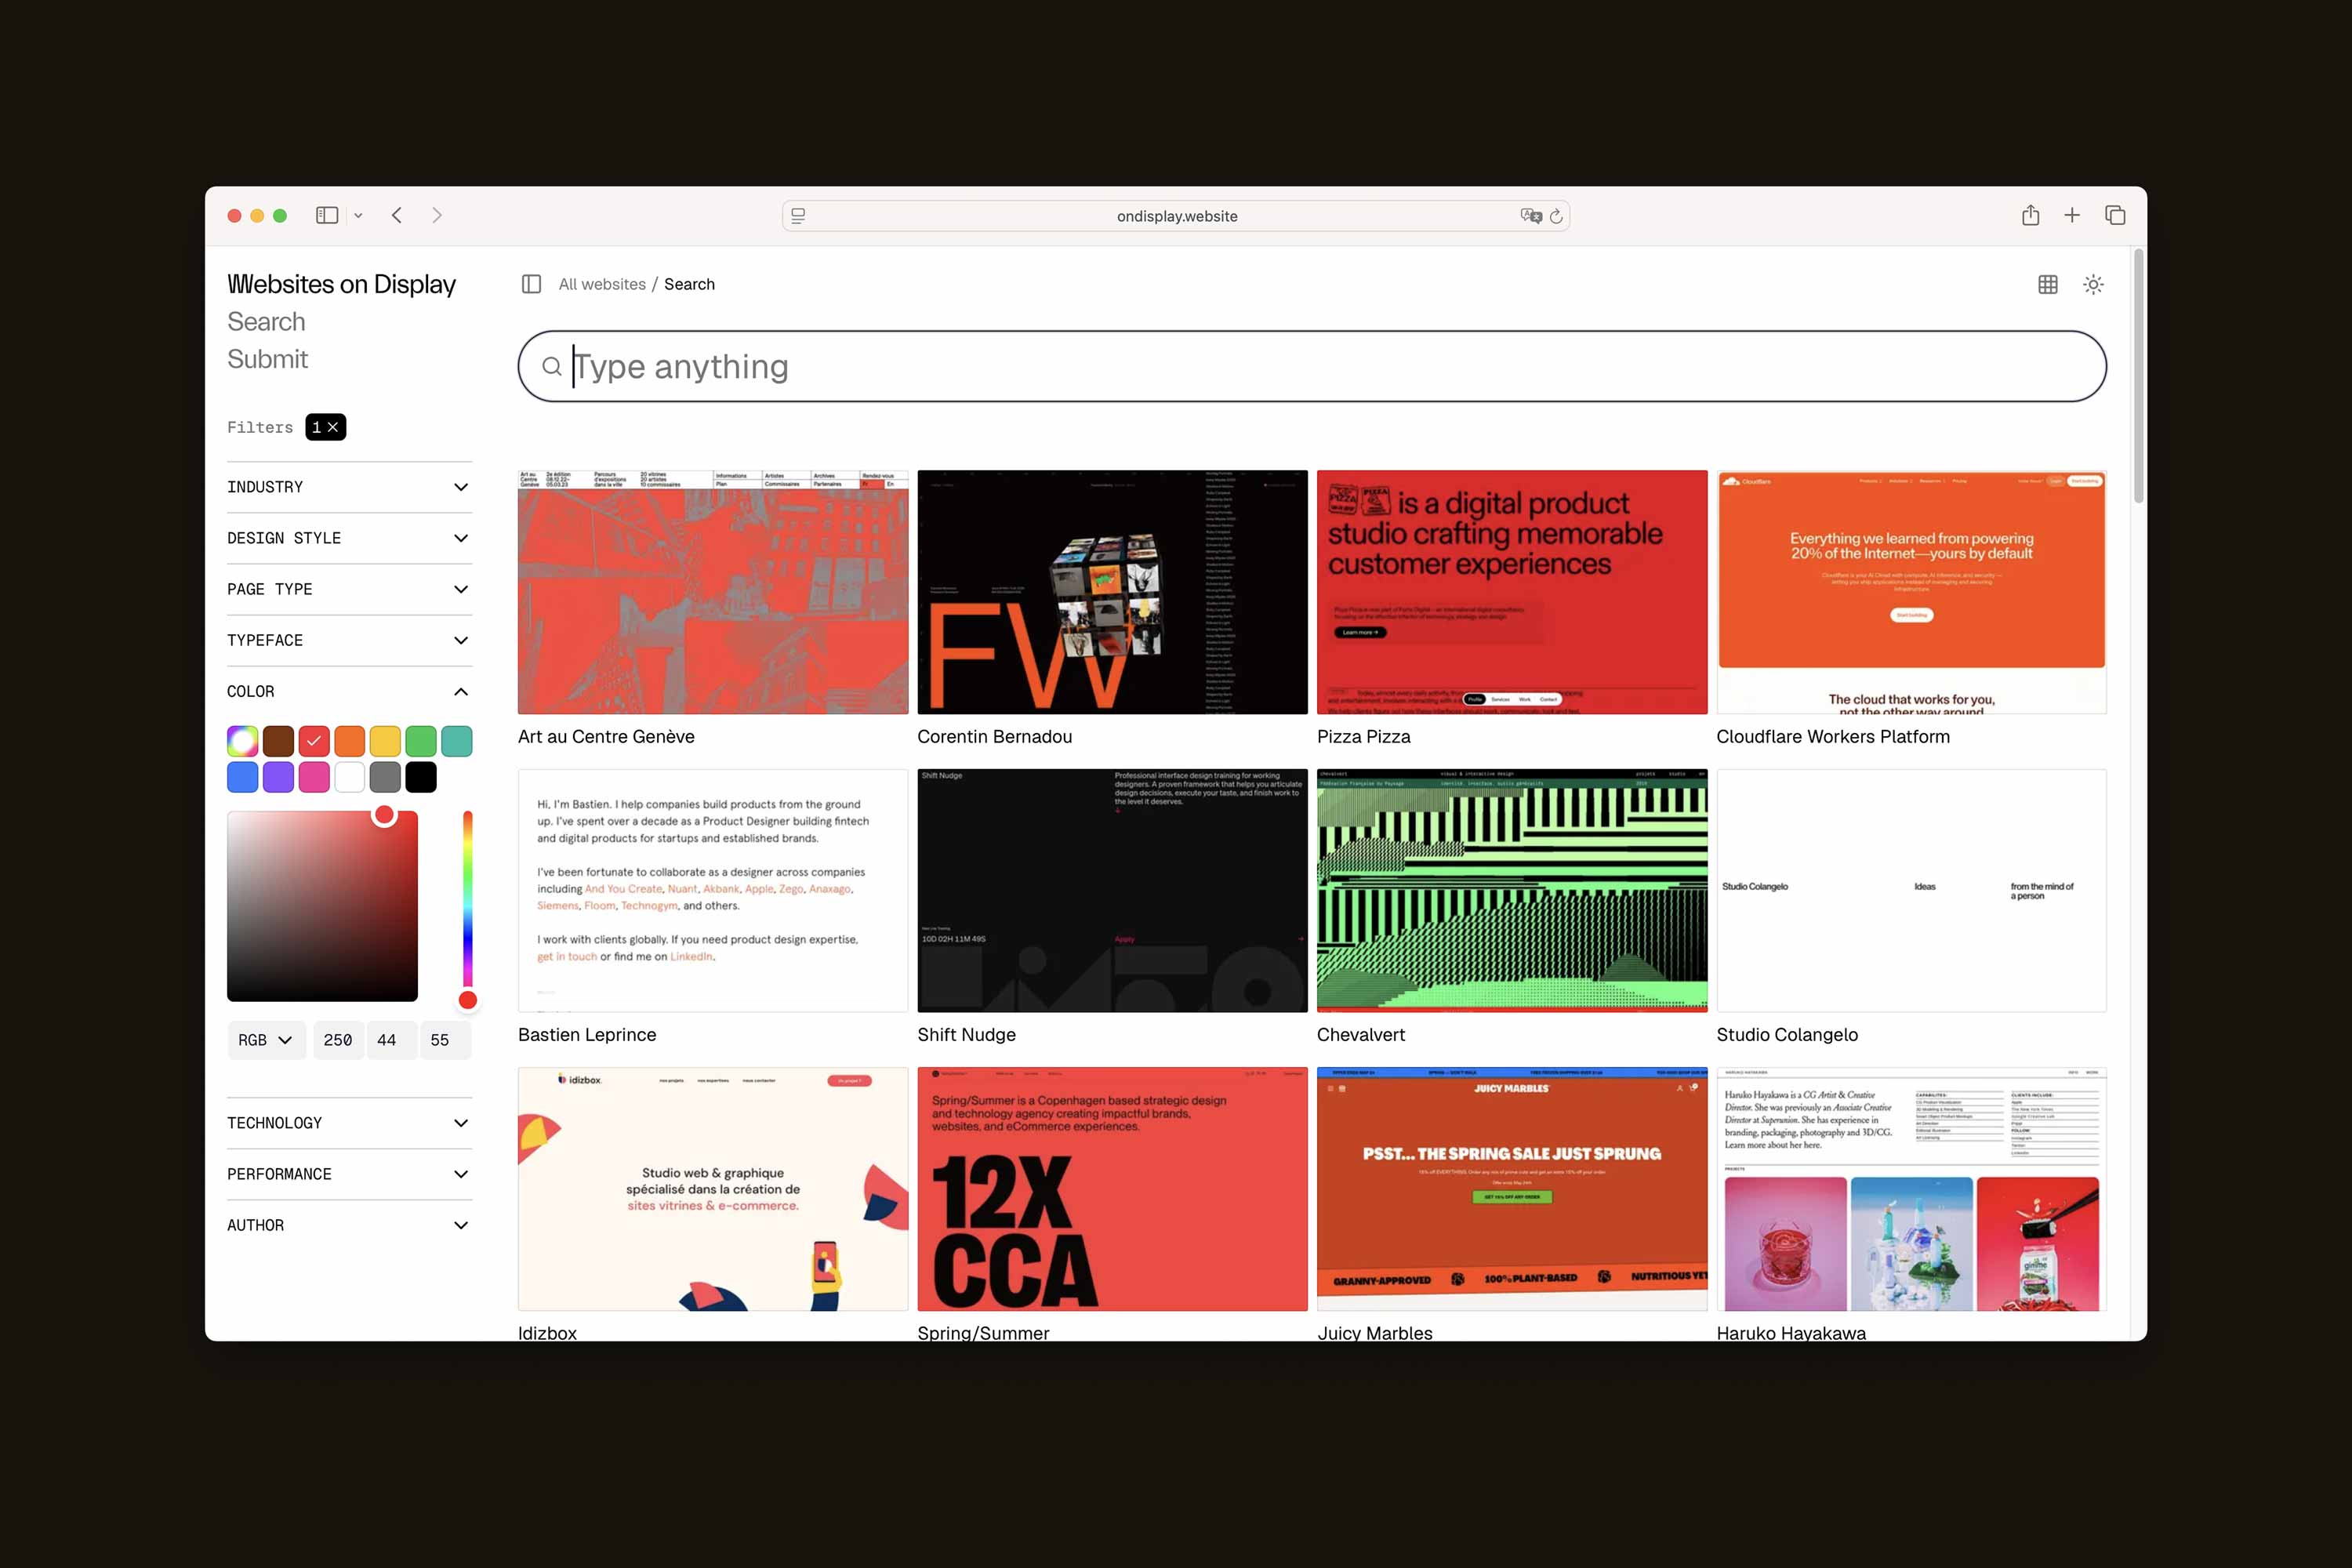Reload the page with the refresh icon
The image size is (2352, 1568).
(x=1556, y=216)
